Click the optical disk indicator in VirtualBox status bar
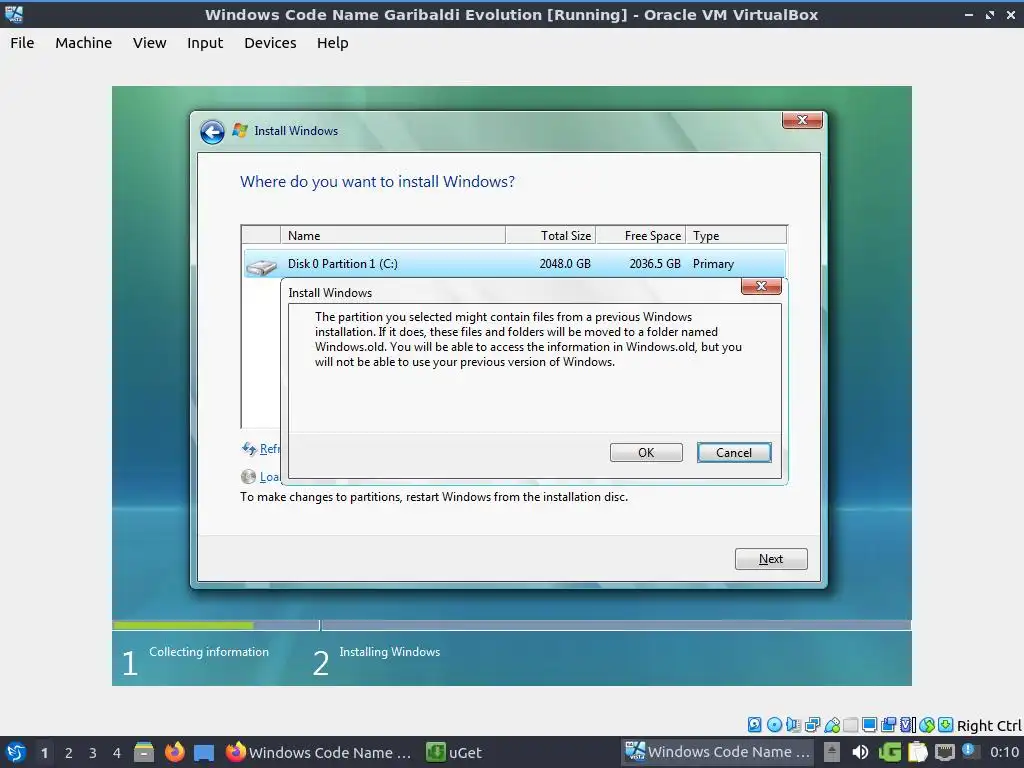 (x=775, y=724)
